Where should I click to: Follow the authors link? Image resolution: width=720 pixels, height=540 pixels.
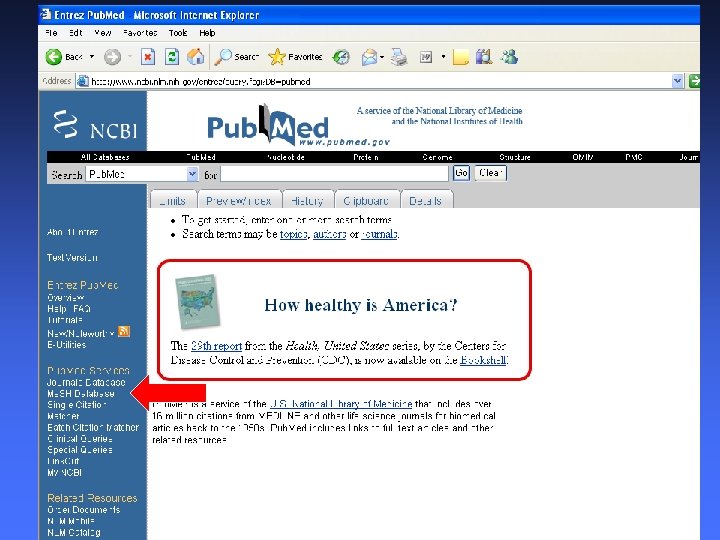tap(330, 234)
